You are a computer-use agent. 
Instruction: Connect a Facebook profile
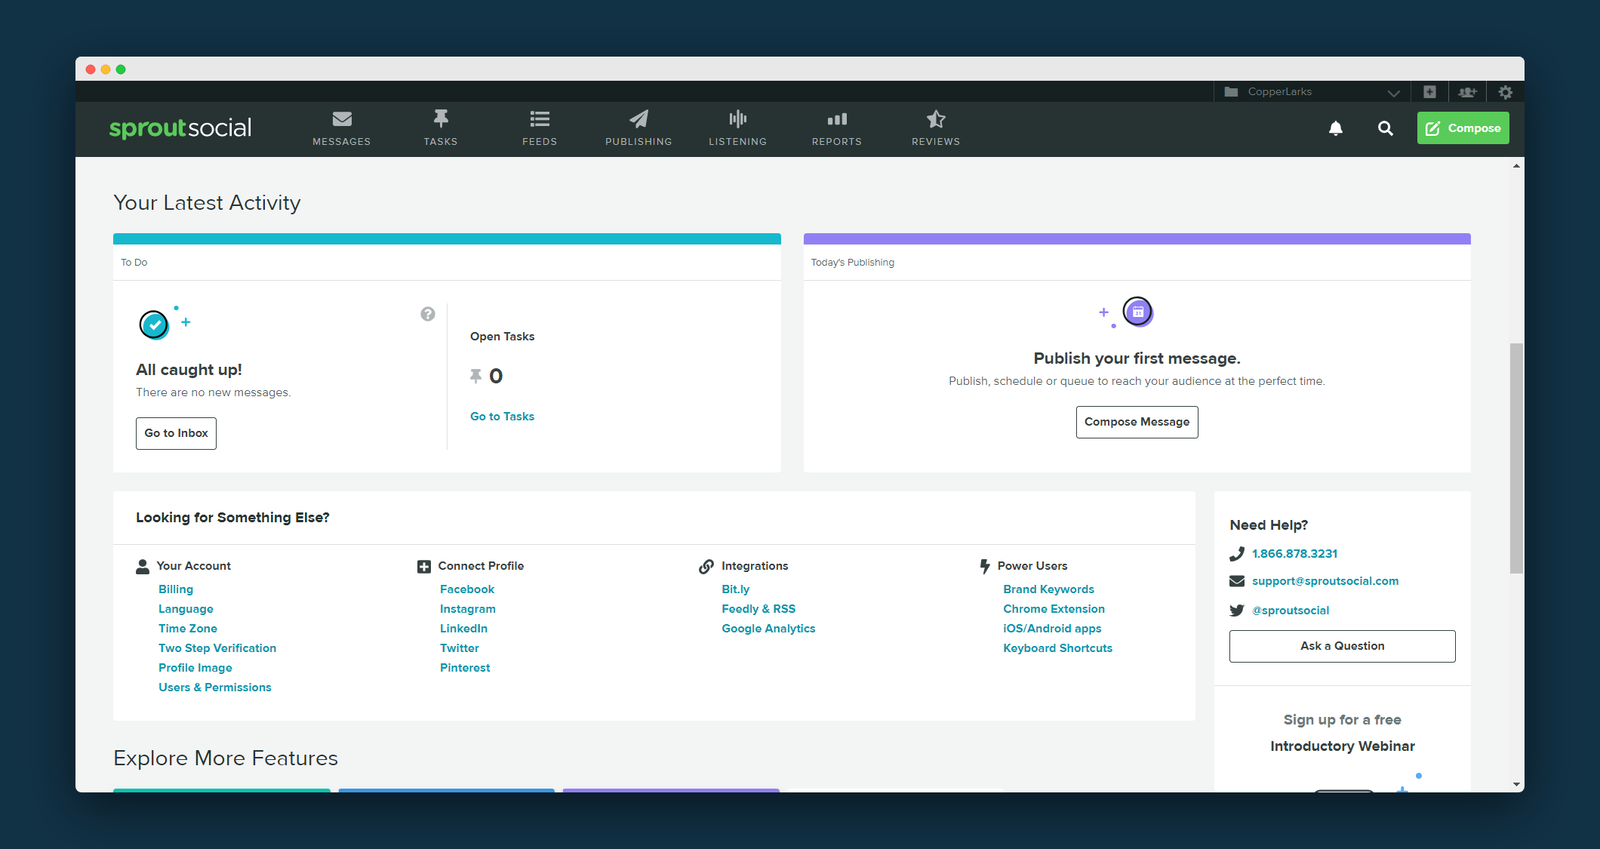[x=467, y=590]
